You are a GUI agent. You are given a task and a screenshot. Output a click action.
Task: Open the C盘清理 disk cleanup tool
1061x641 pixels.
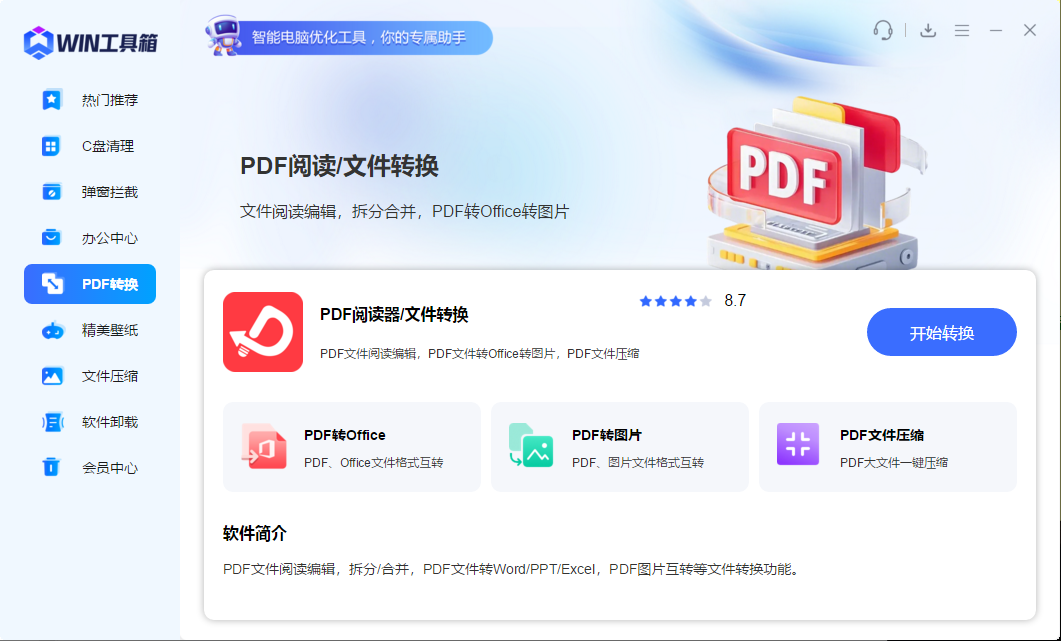click(x=89, y=145)
